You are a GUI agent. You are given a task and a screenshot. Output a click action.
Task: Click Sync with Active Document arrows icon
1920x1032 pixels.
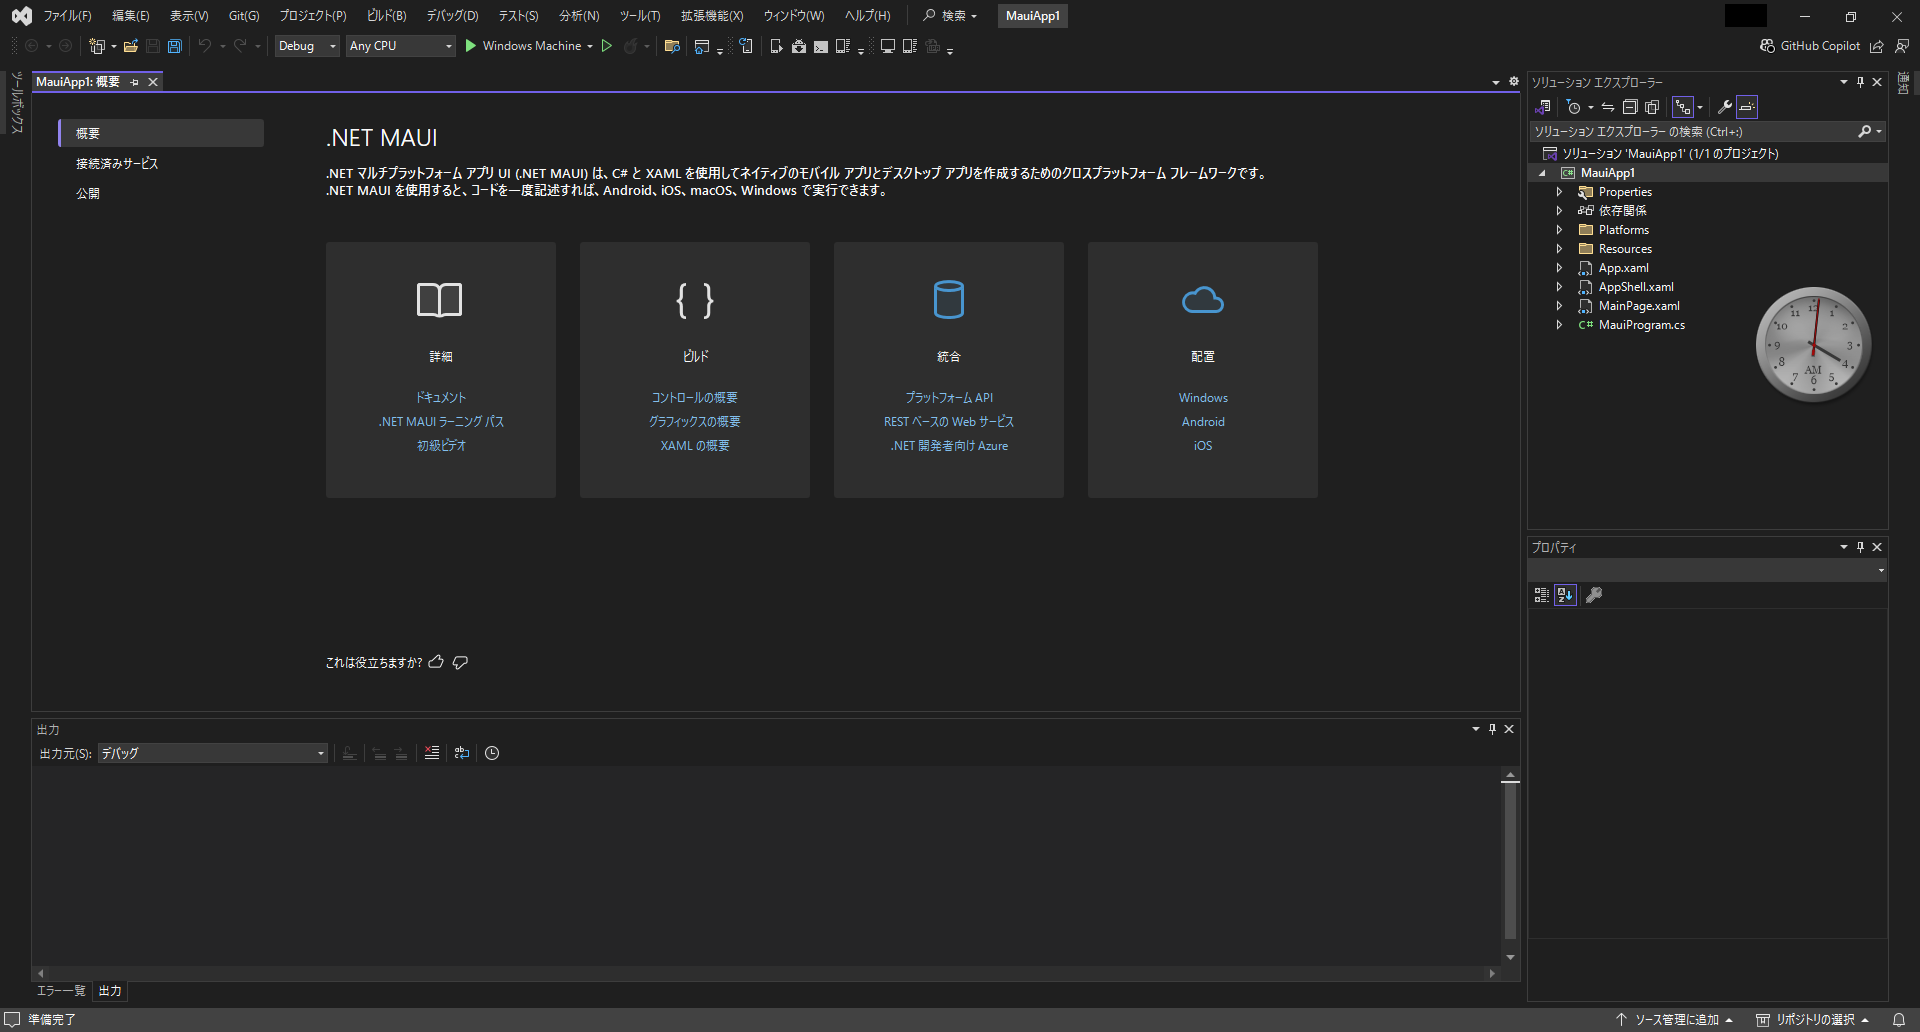[x=1607, y=107]
